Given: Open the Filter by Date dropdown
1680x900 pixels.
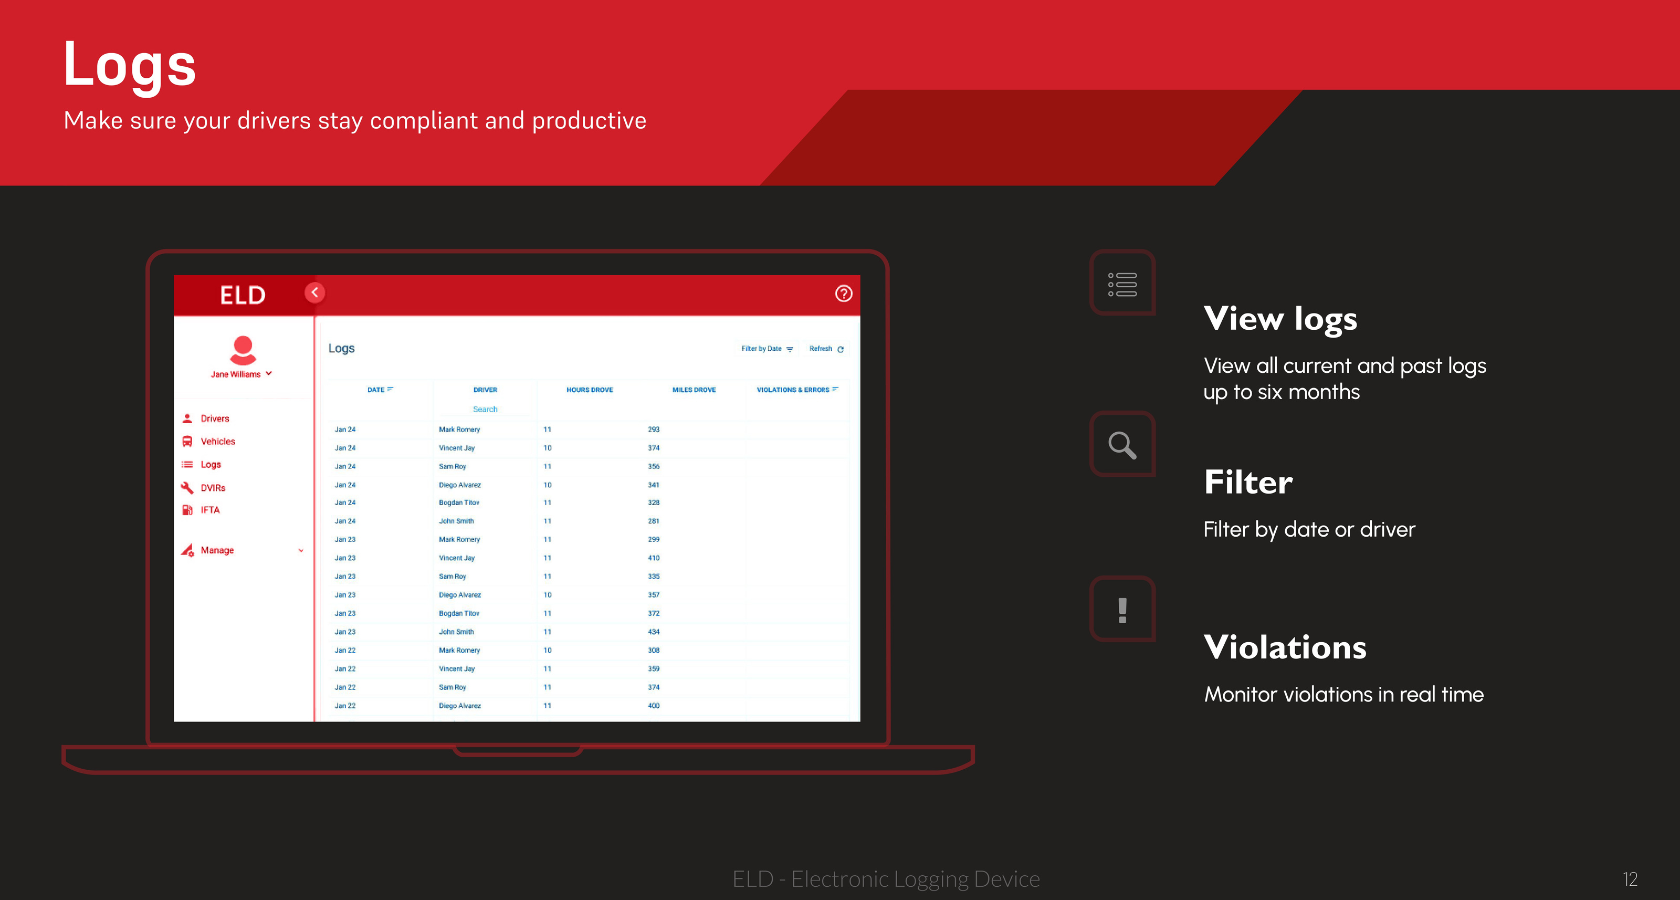Looking at the screenshot, I should pyautogui.click(x=767, y=349).
